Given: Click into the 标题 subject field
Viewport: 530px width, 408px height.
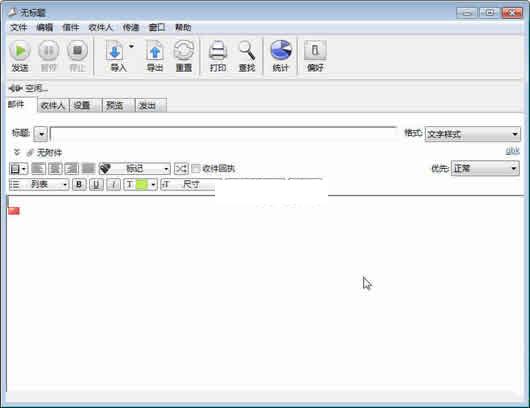Looking at the screenshot, I should click(x=223, y=134).
